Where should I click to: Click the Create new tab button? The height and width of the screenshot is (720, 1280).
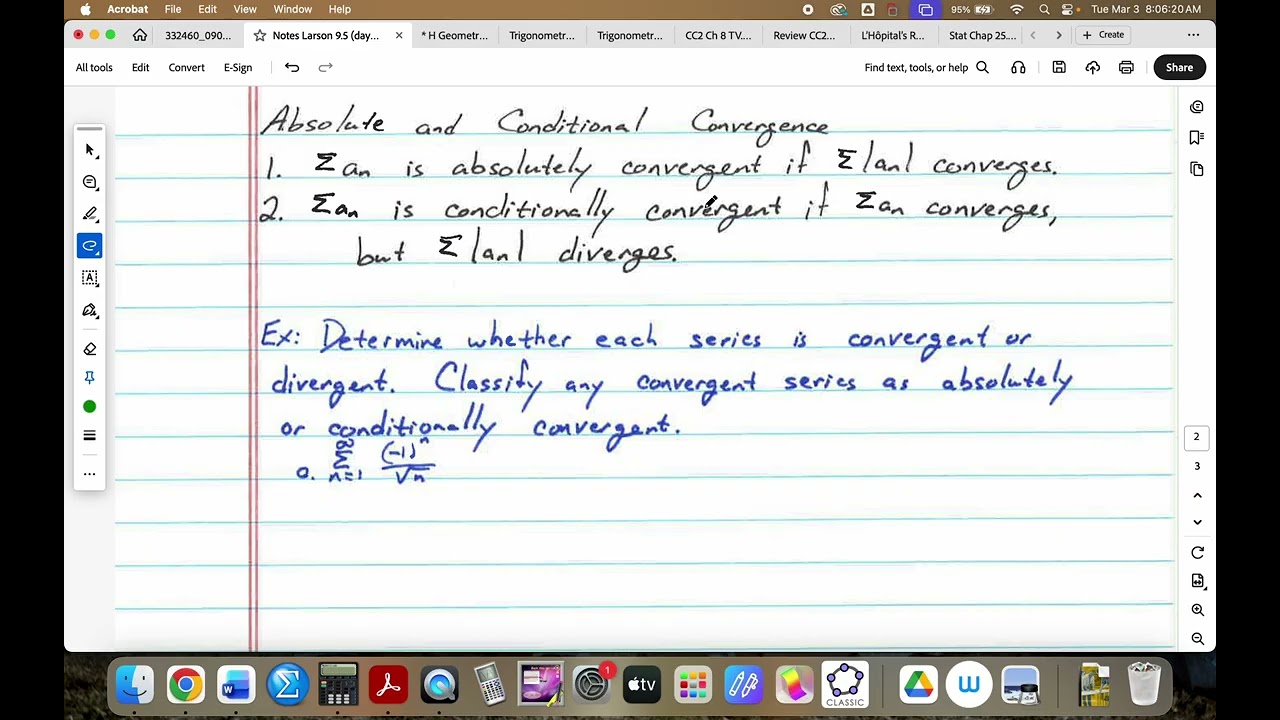[x=1103, y=35]
